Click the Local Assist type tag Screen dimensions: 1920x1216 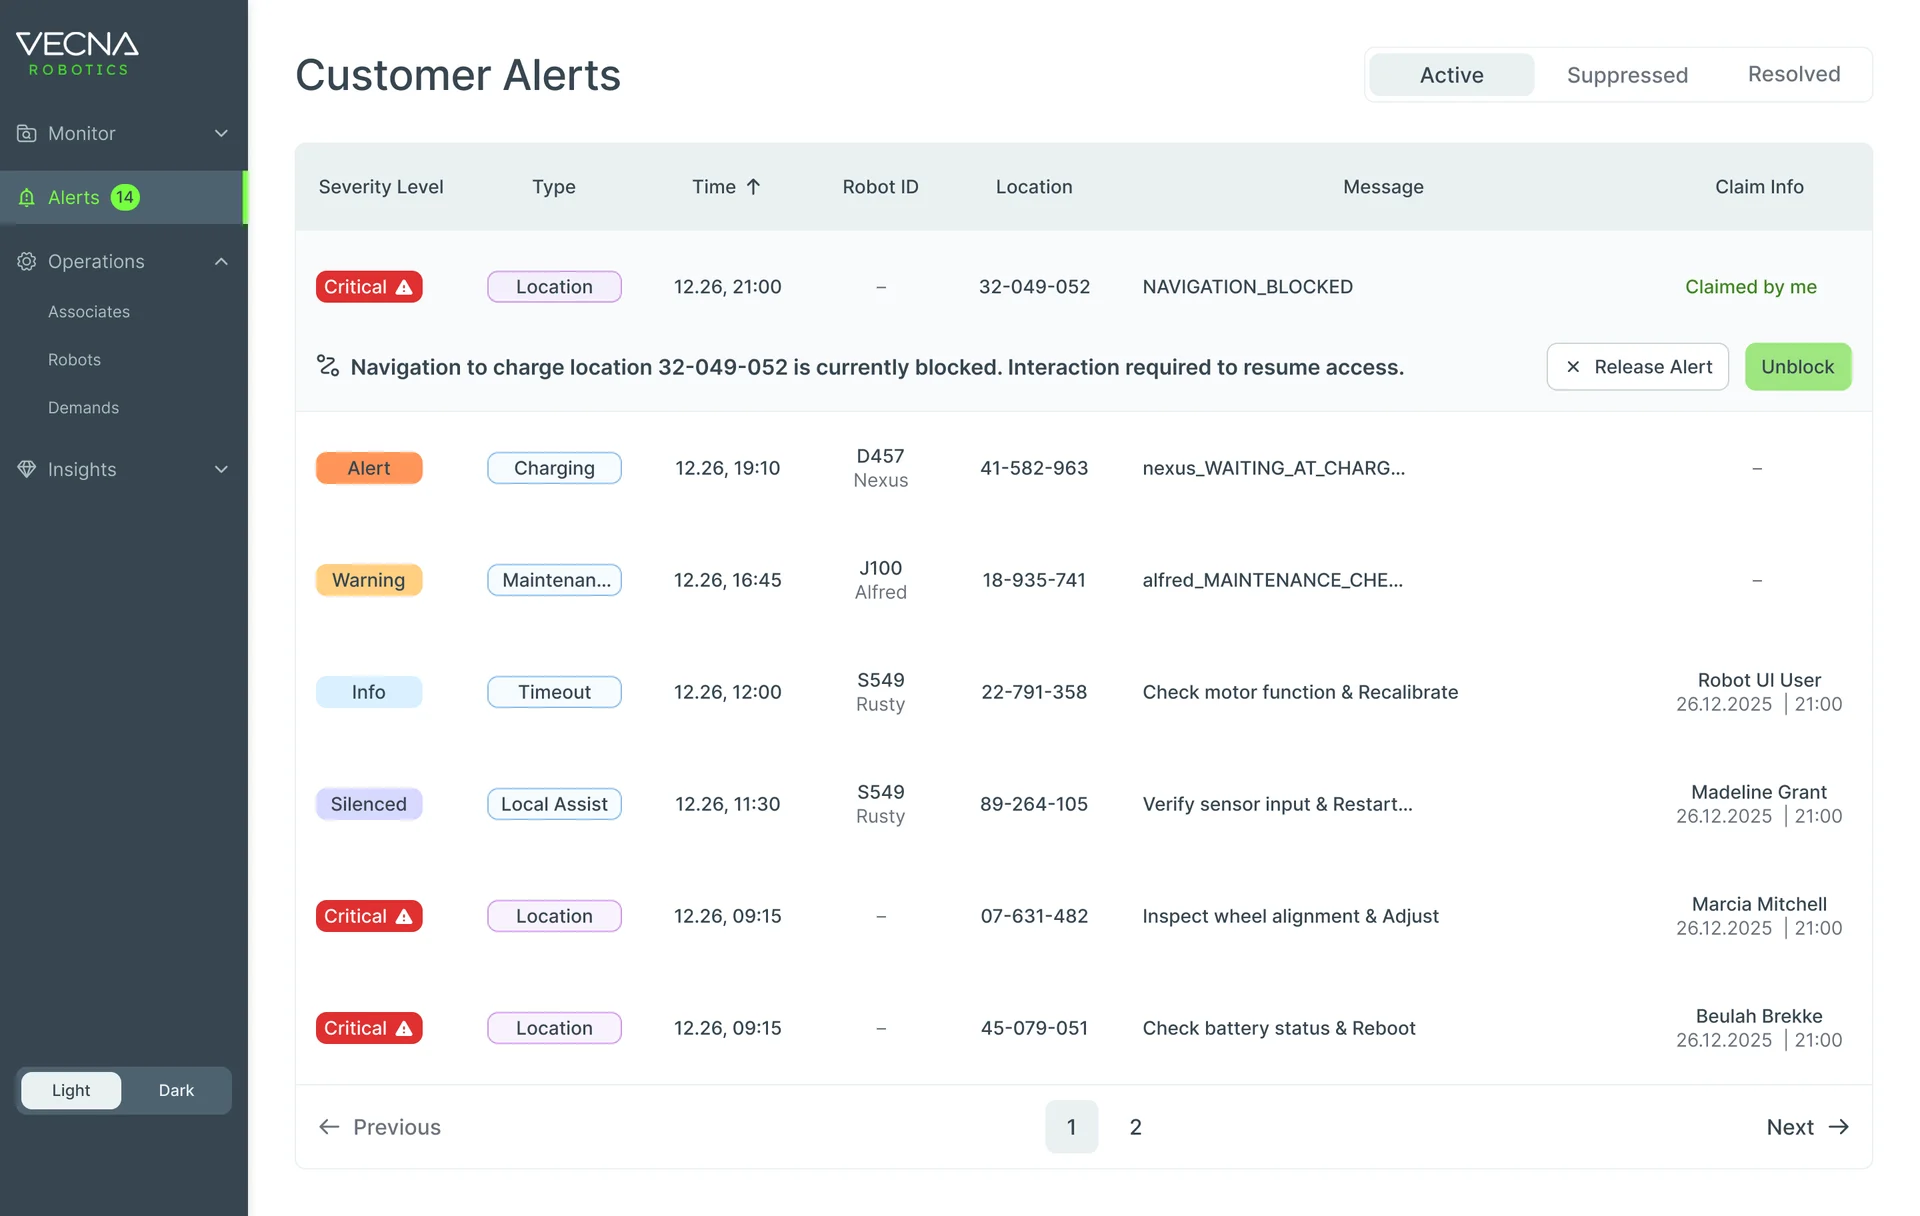(554, 804)
